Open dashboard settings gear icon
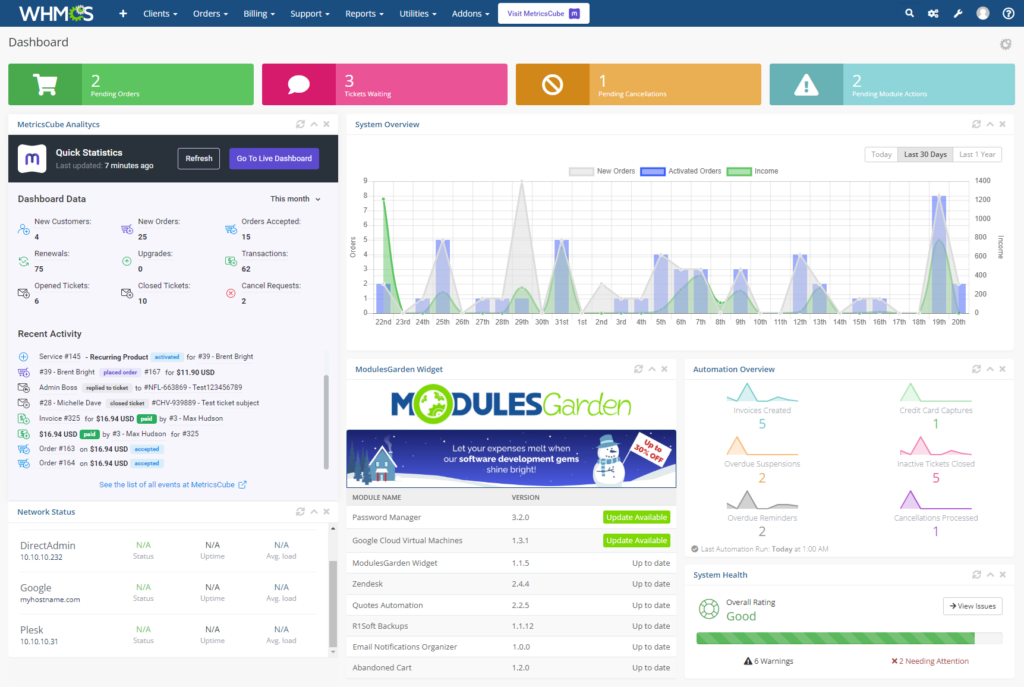This screenshot has width=1024, height=687. tap(1005, 44)
